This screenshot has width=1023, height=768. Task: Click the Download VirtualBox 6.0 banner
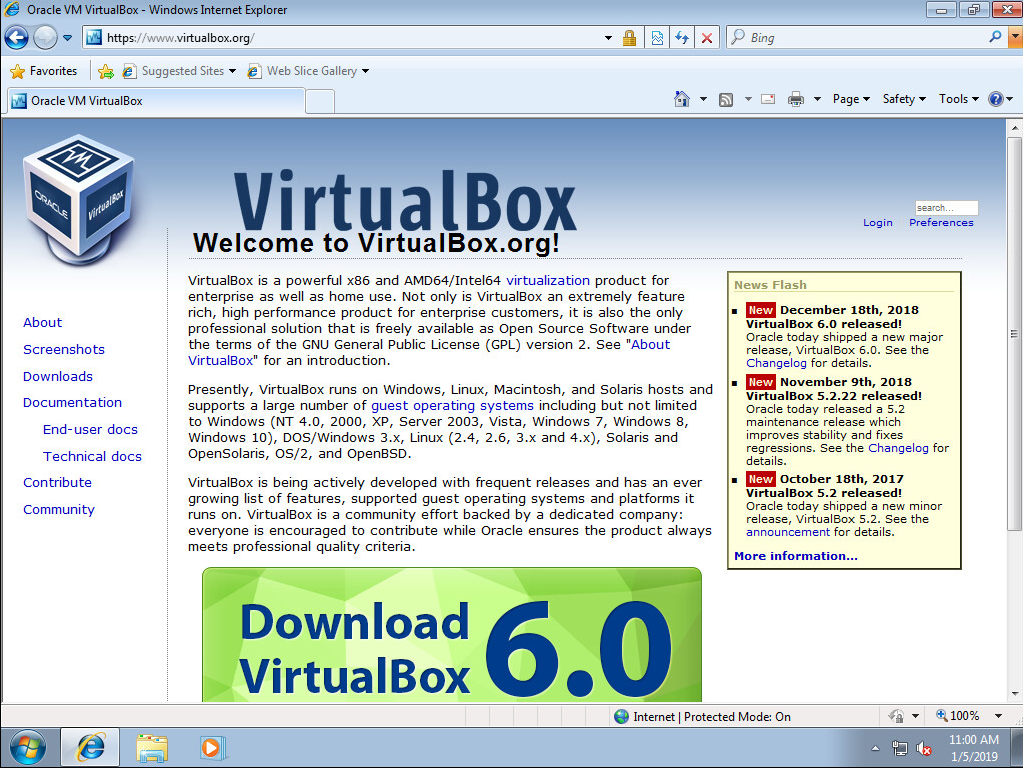[x=451, y=635]
